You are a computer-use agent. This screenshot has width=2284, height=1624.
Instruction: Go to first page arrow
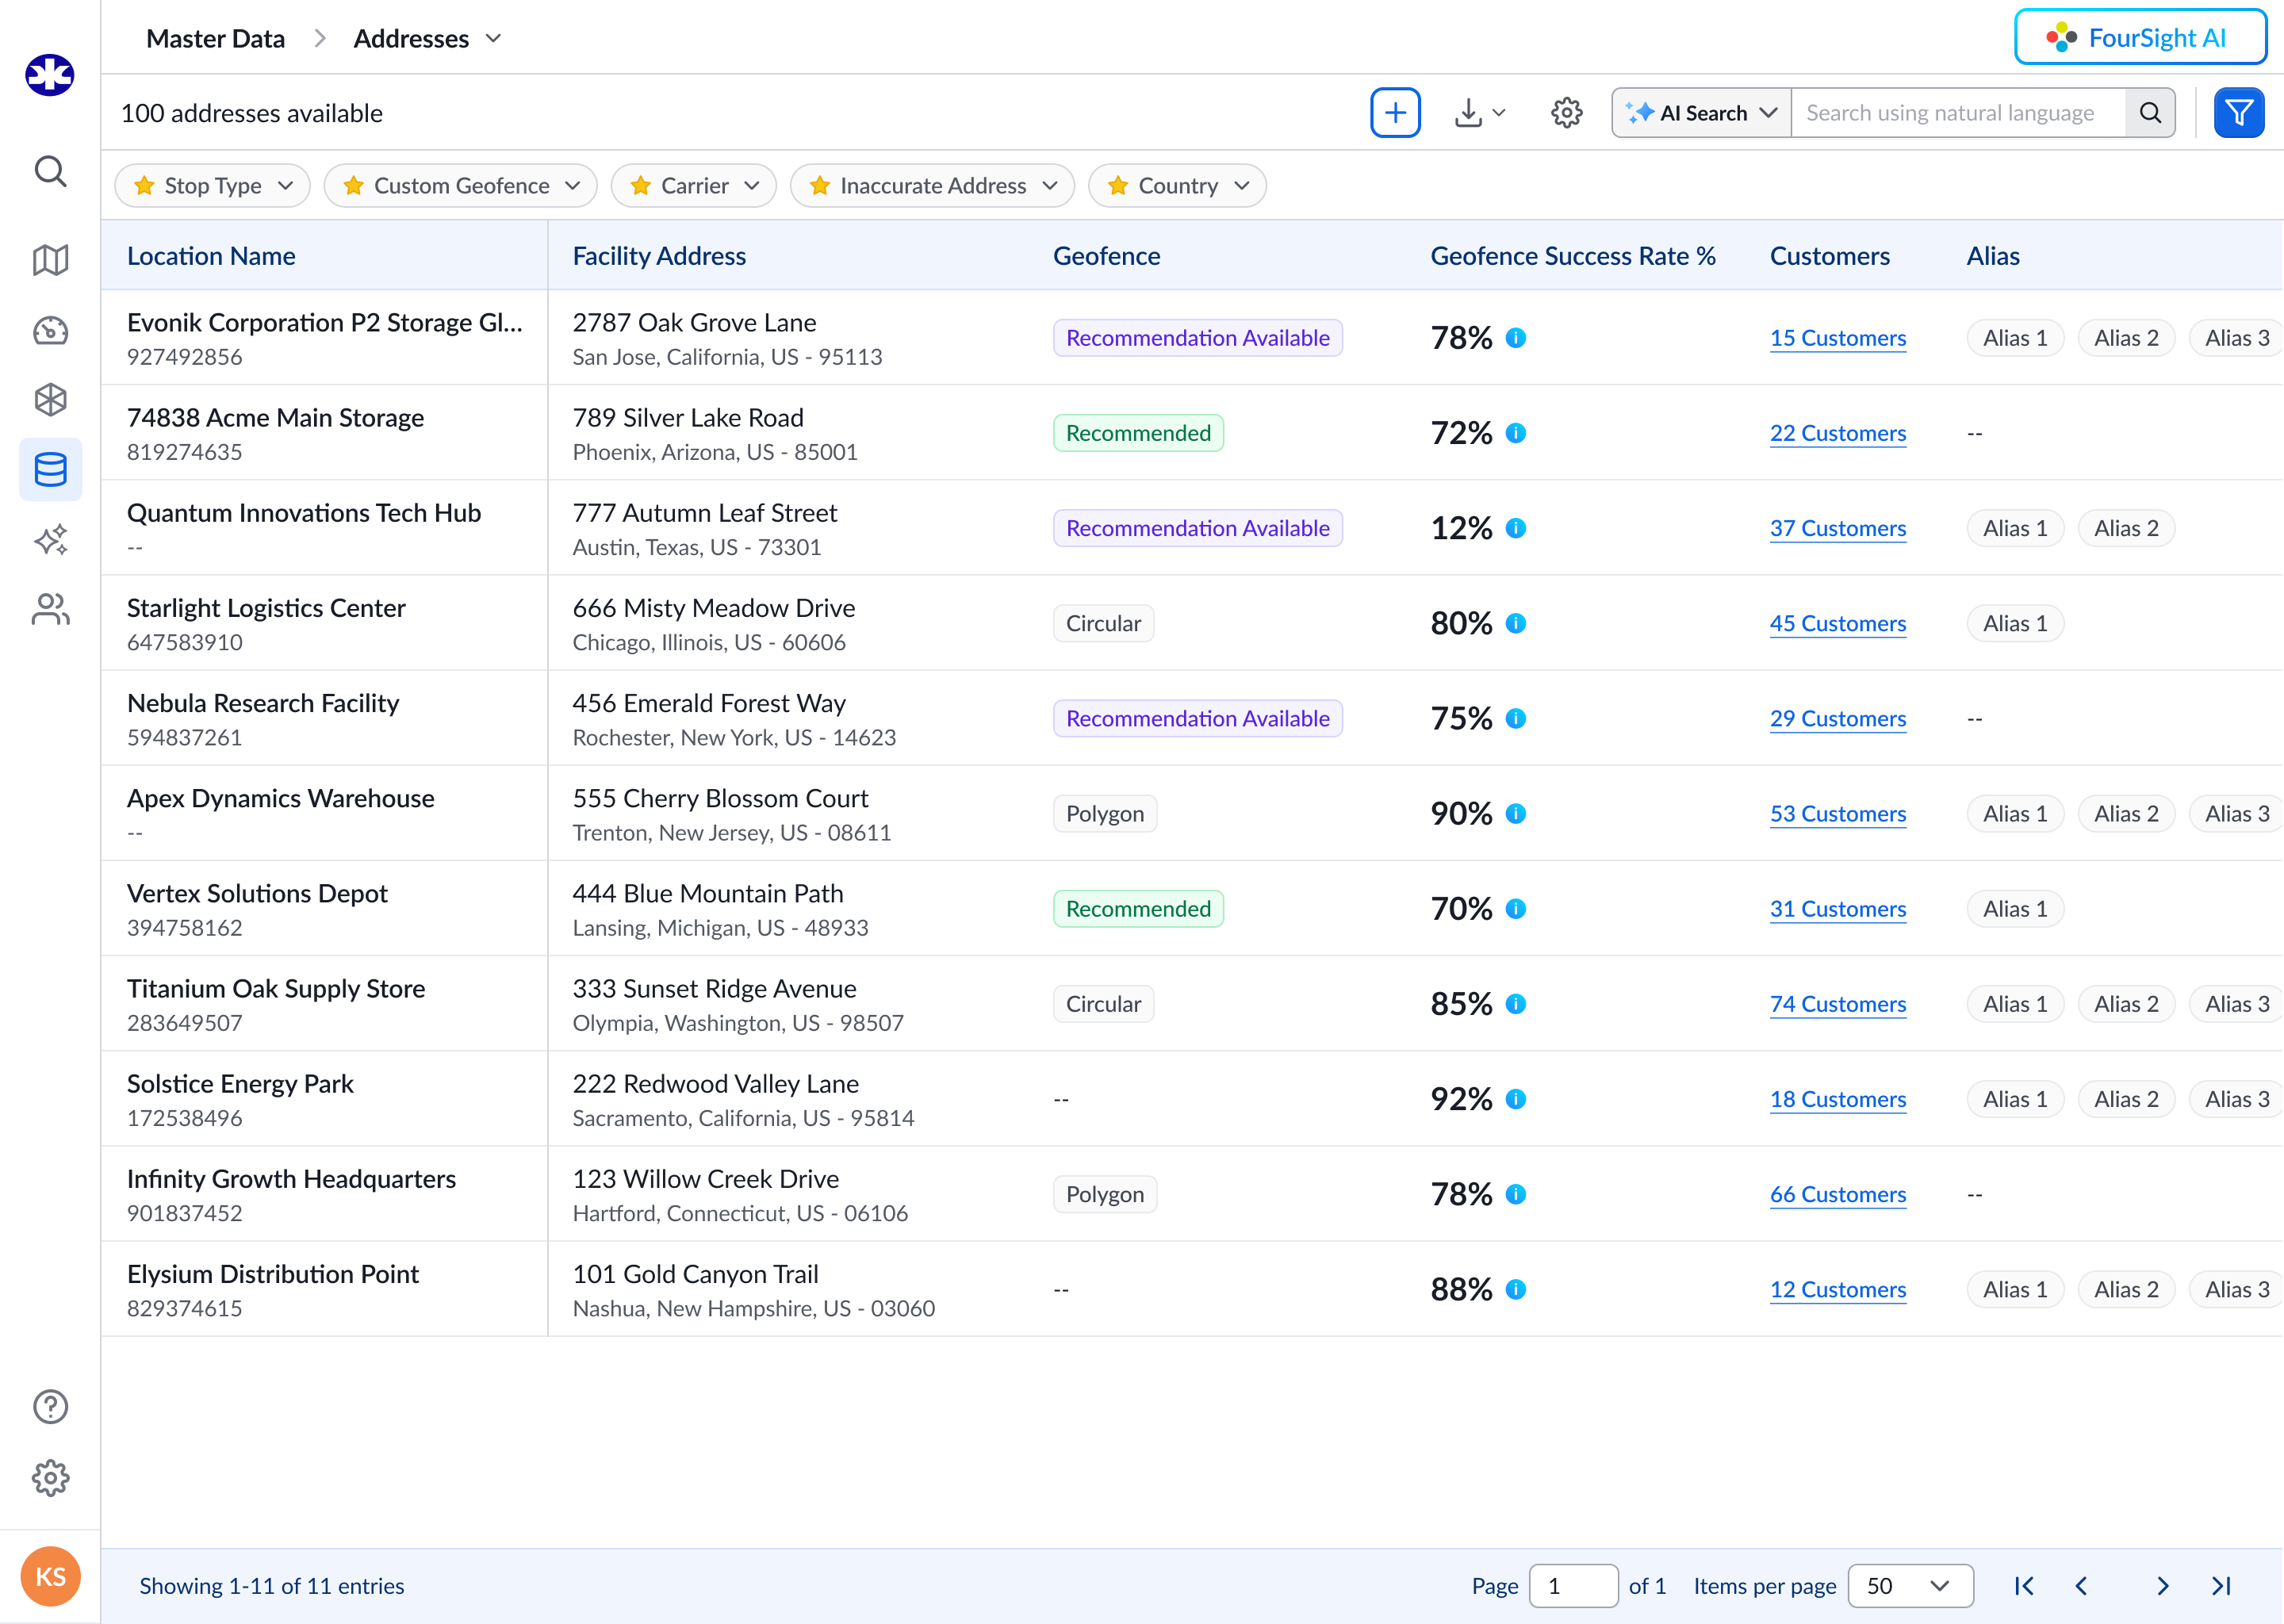click(2024, 1586)
